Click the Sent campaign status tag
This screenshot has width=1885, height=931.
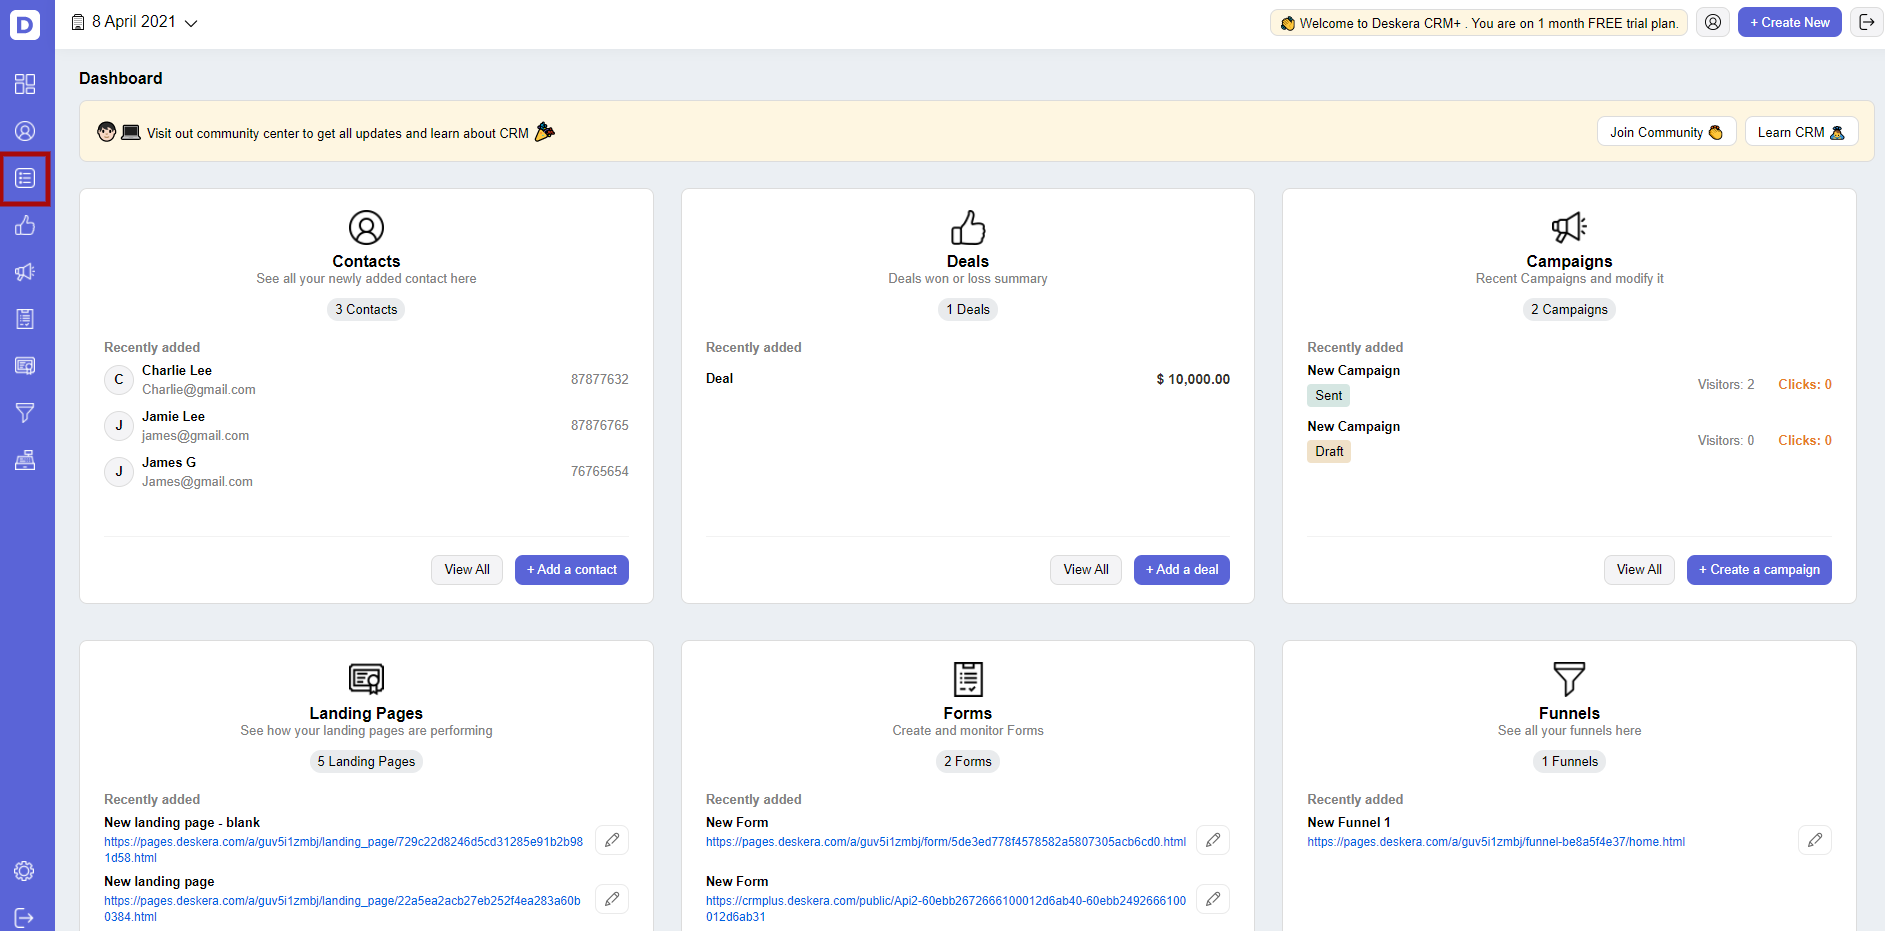click(x=1328, y=396)
